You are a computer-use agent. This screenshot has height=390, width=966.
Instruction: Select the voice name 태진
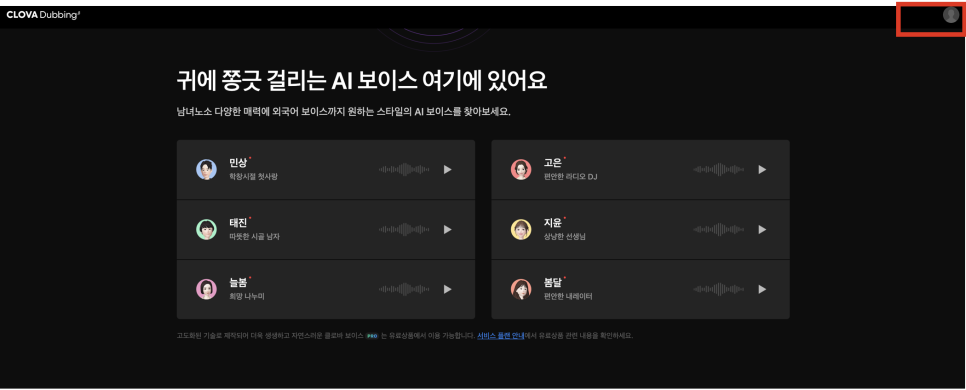coord(238,222)
